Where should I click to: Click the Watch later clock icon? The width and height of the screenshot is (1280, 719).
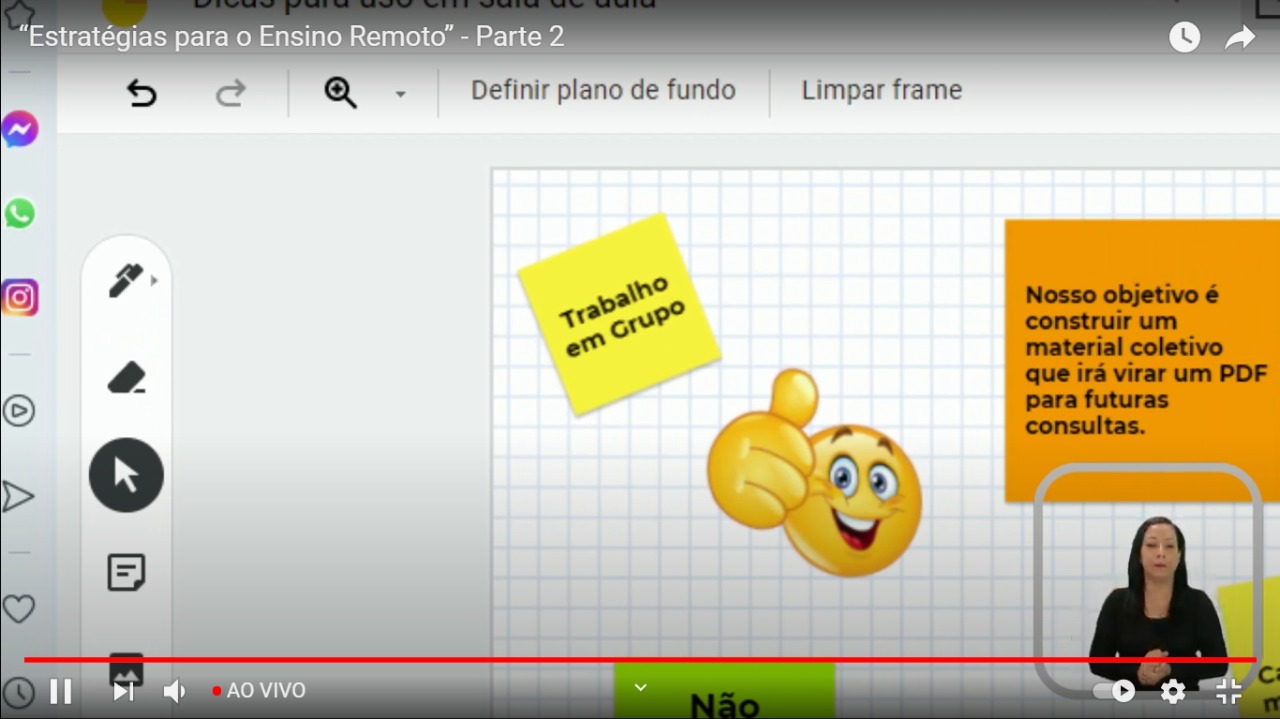1184,38
